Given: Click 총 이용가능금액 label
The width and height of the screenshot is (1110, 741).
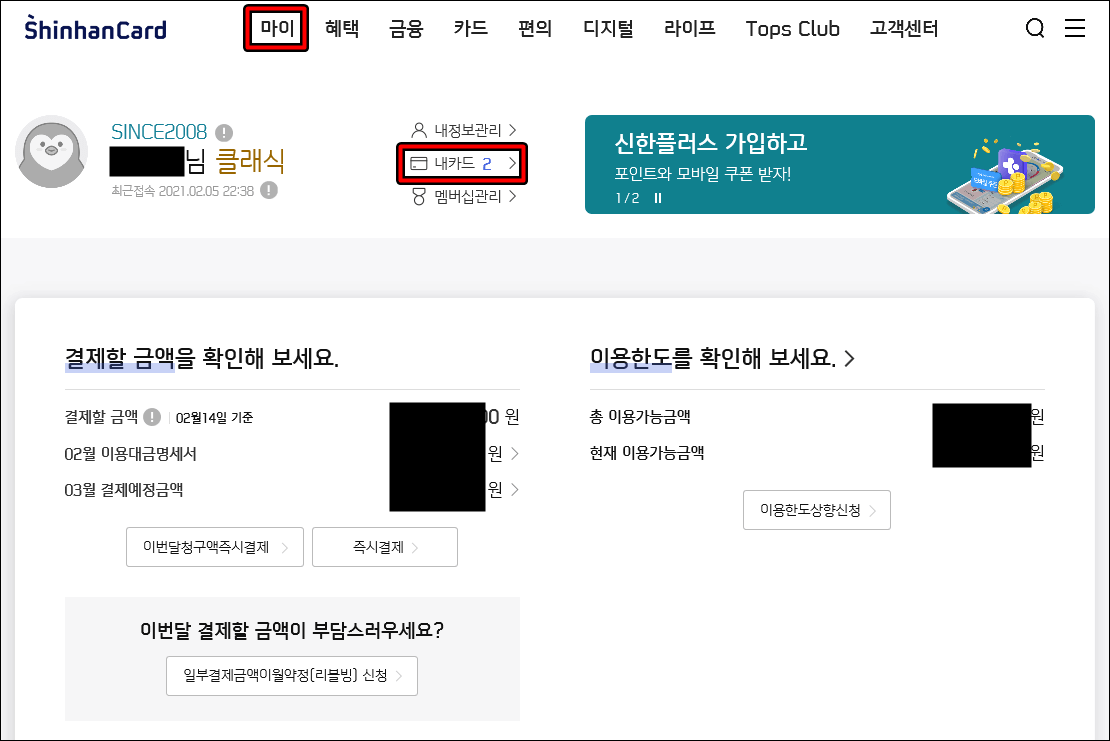Looking at the screenshot, I should (640, 417).
